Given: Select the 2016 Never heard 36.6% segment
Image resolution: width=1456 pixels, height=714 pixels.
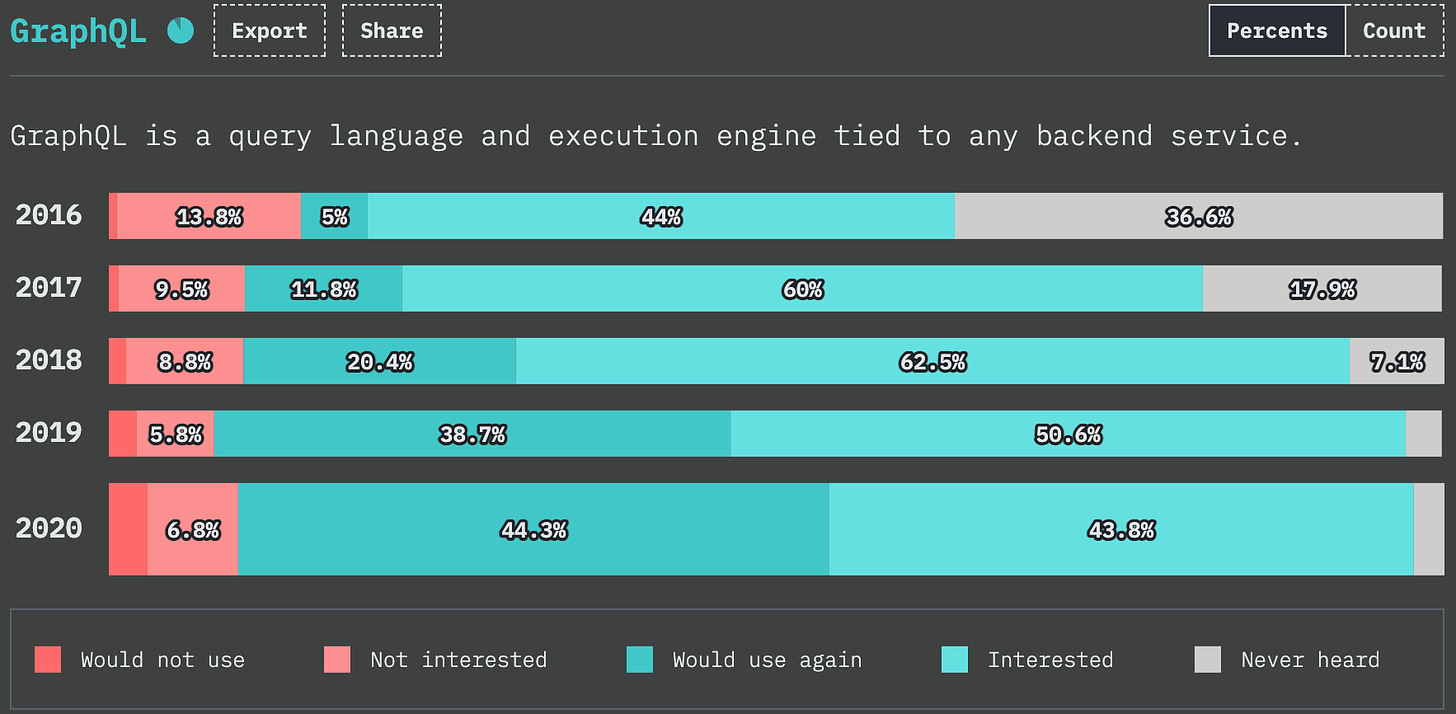Looking at the screenshot, I should click(x=1199, y=216).
